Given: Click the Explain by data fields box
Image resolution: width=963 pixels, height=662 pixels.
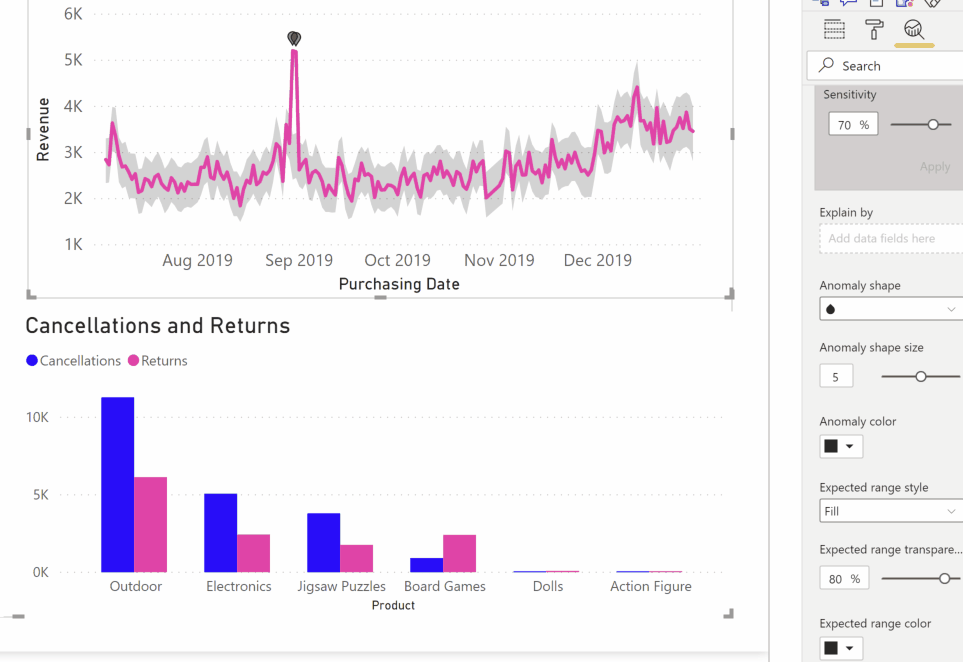Looking at the screenshot, I should [x=890, y=239].
